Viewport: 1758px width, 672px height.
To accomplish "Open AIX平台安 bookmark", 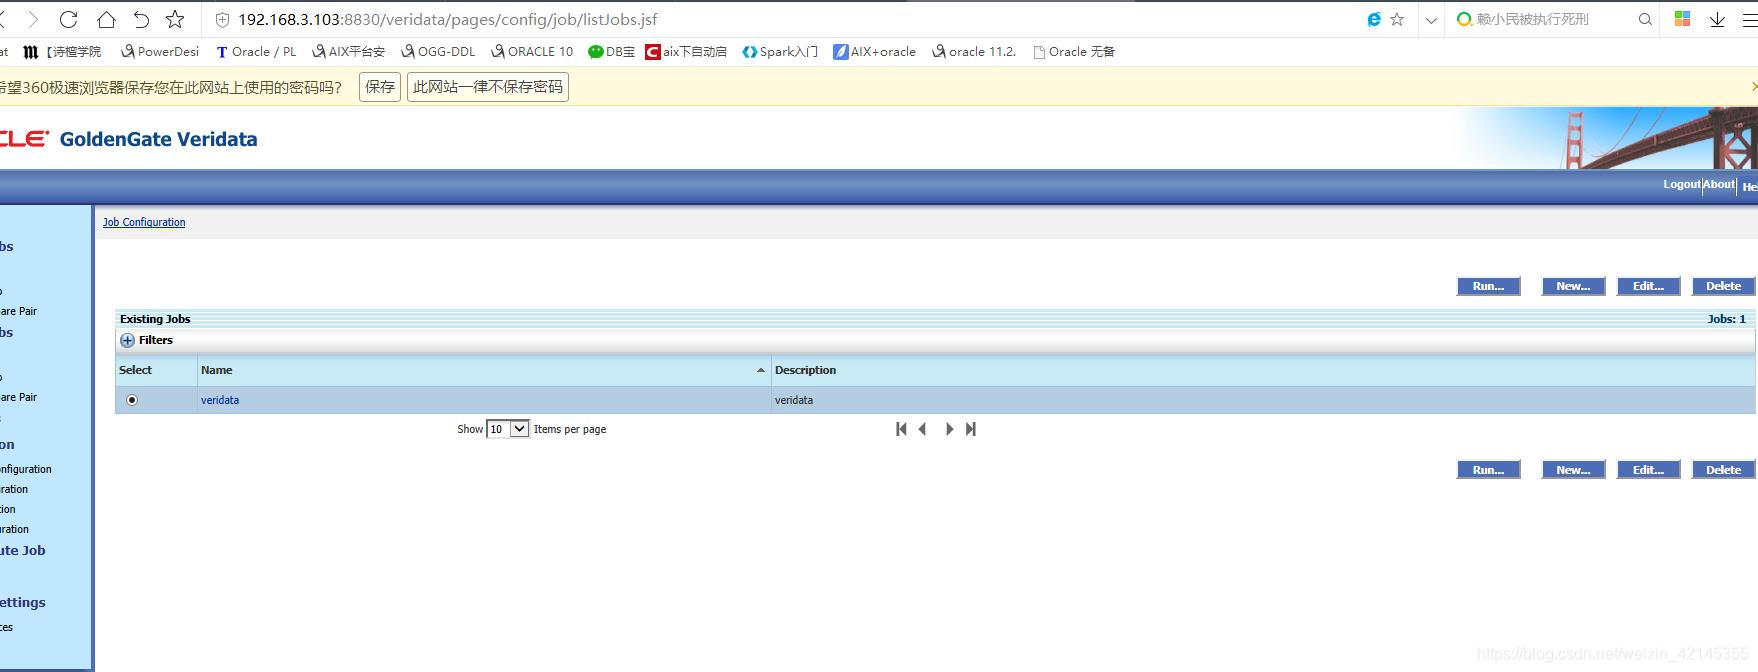I will [x=348, y=52].
